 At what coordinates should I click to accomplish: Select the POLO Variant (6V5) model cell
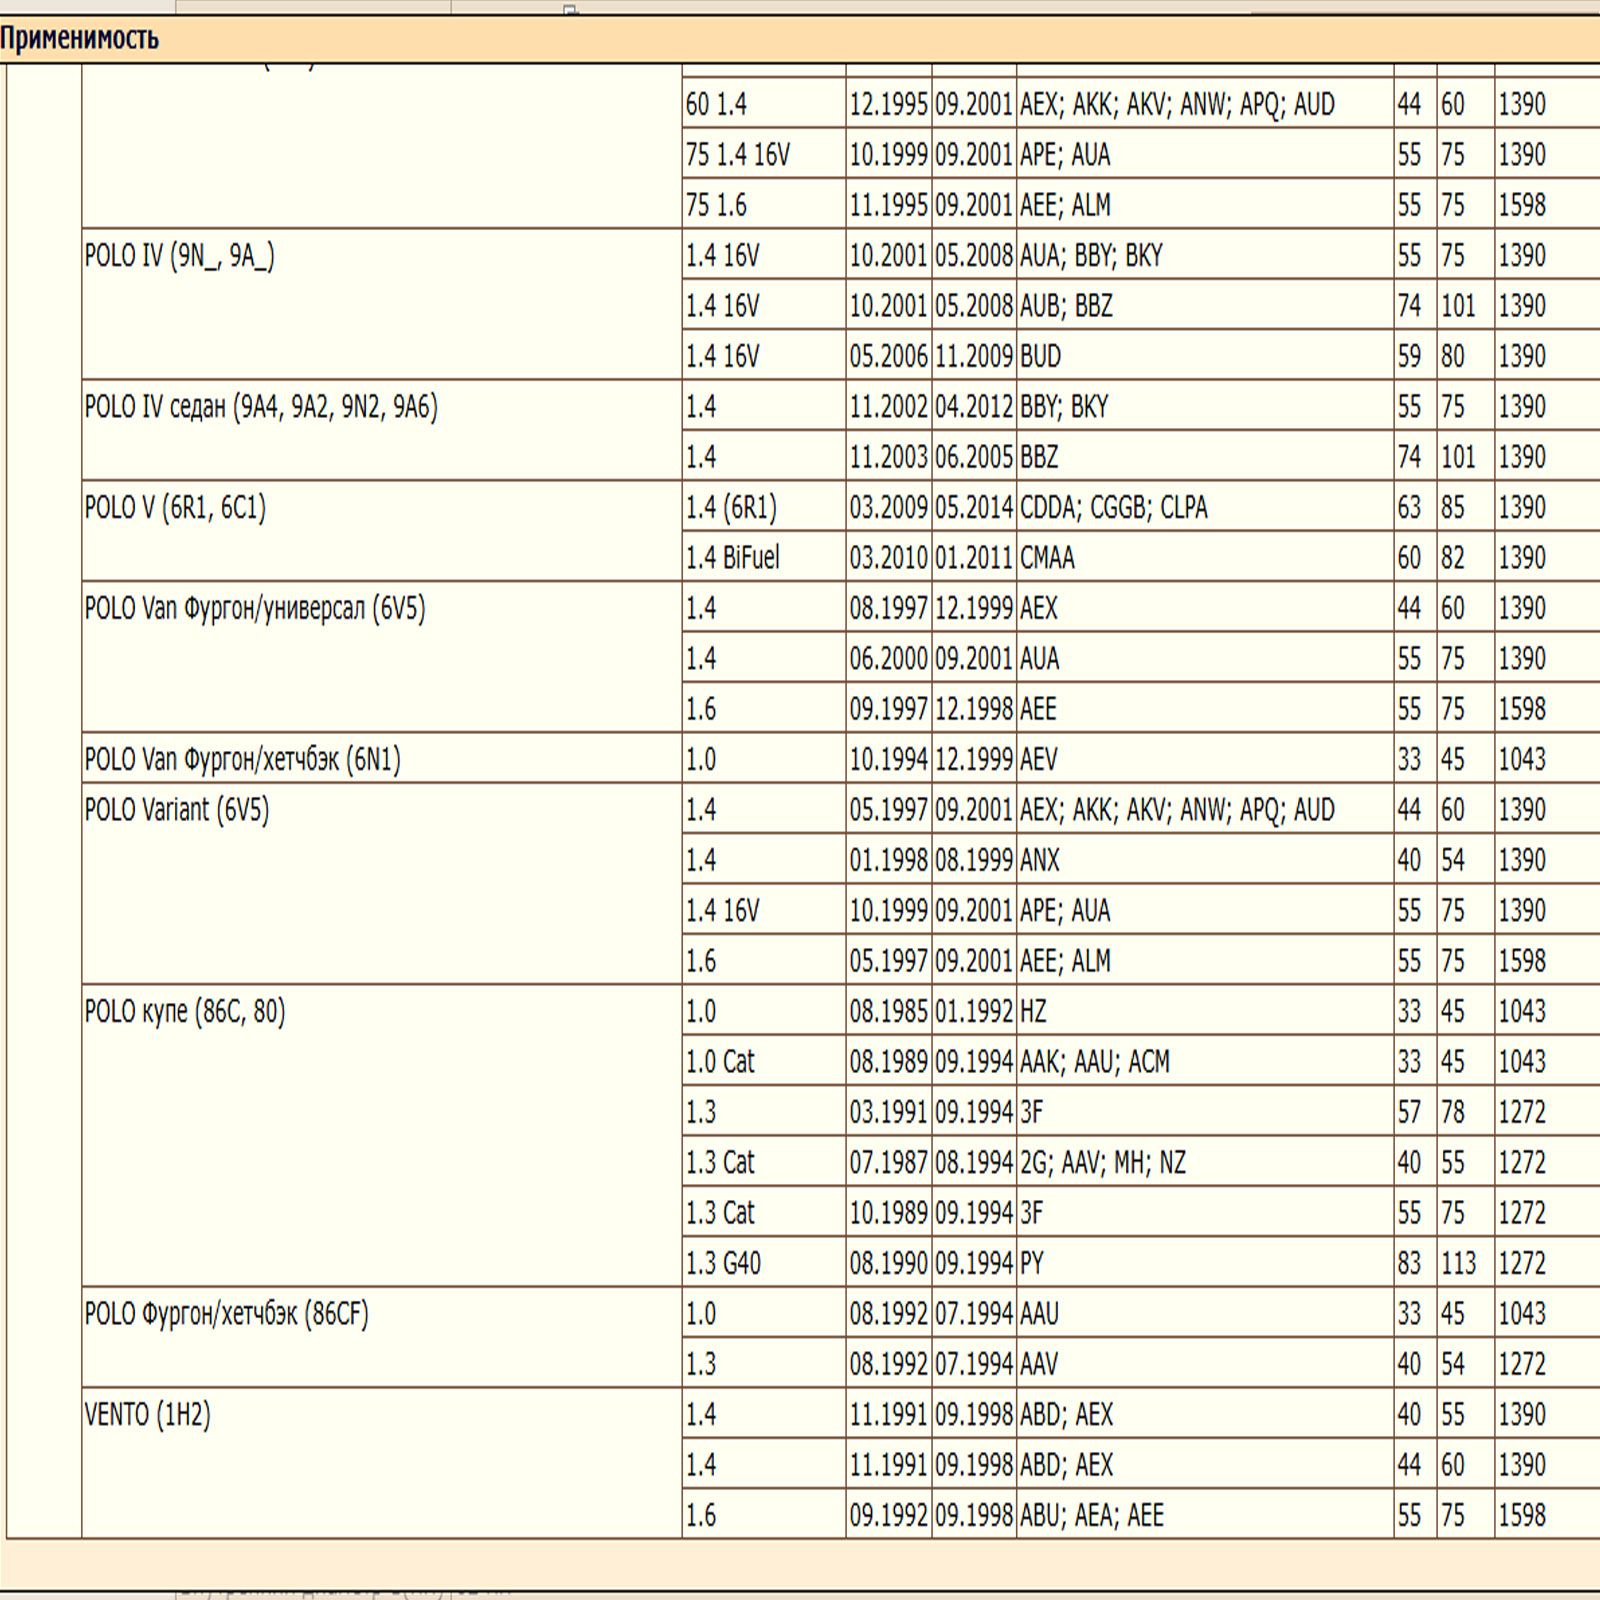coord(177,810)
